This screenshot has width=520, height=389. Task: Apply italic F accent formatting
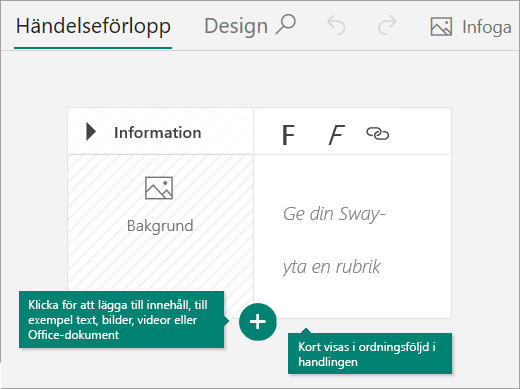336,135
